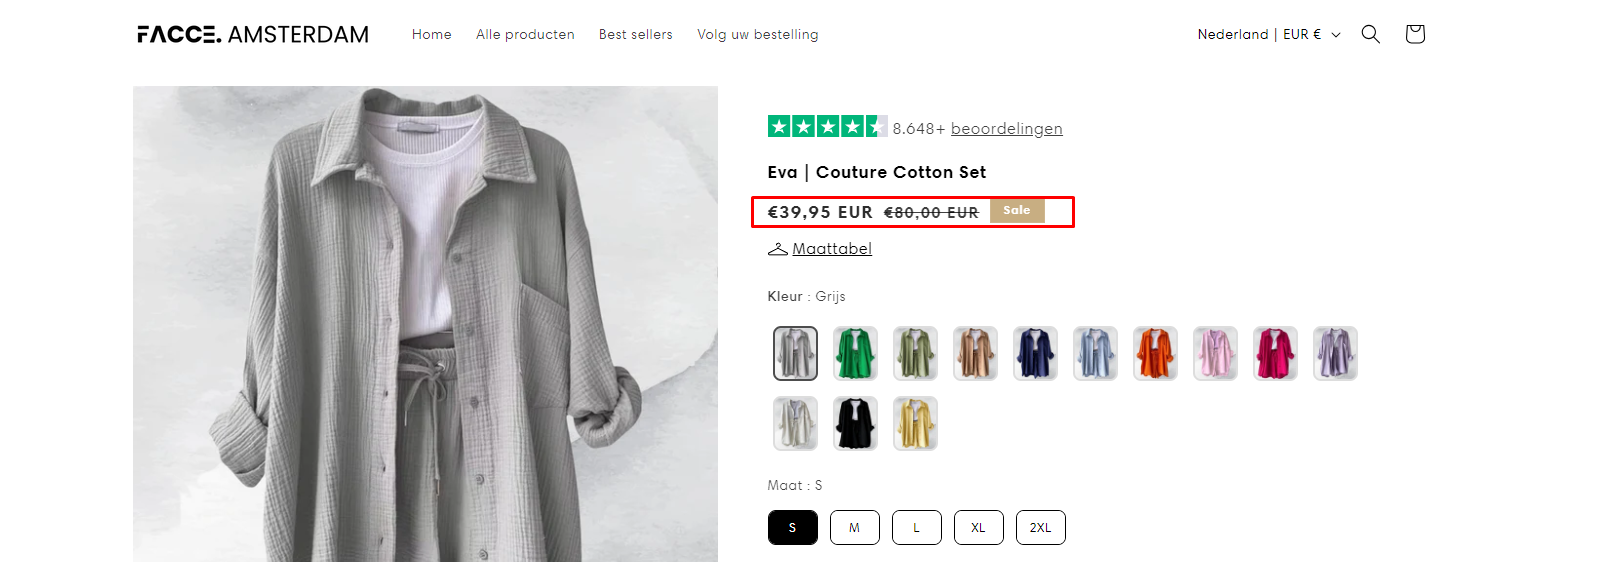Open the Best sellers page
1622x562 pixels.
[636, 34]
